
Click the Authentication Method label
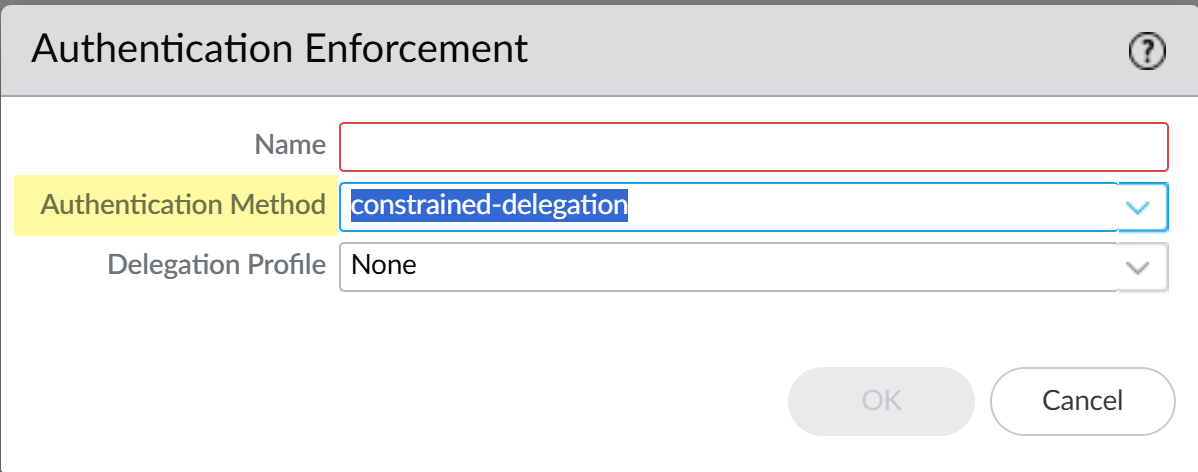pos(183,206)
